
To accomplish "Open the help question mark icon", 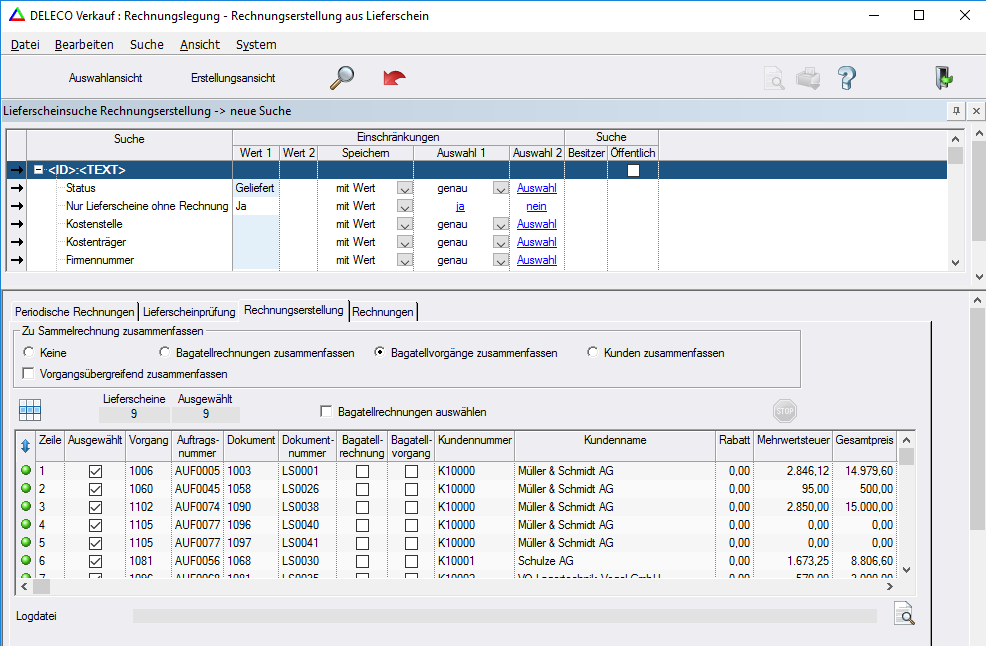I will pos(847,78).
